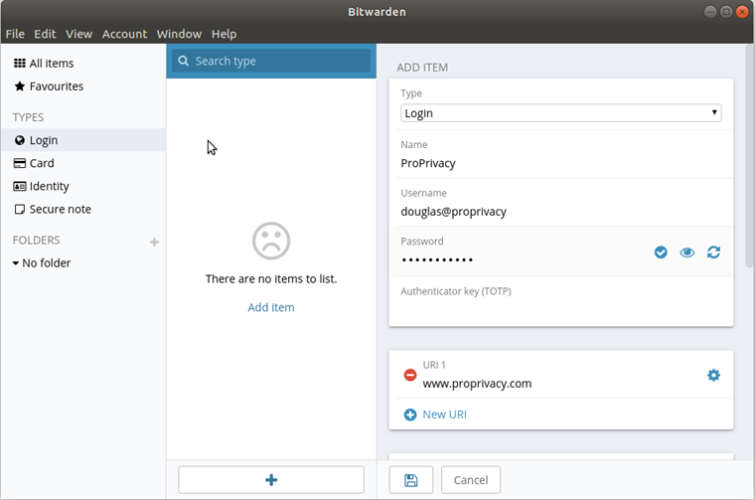Click the Add item link
The height and width of the screenshot is (500, 755).
tap(271, 307)
